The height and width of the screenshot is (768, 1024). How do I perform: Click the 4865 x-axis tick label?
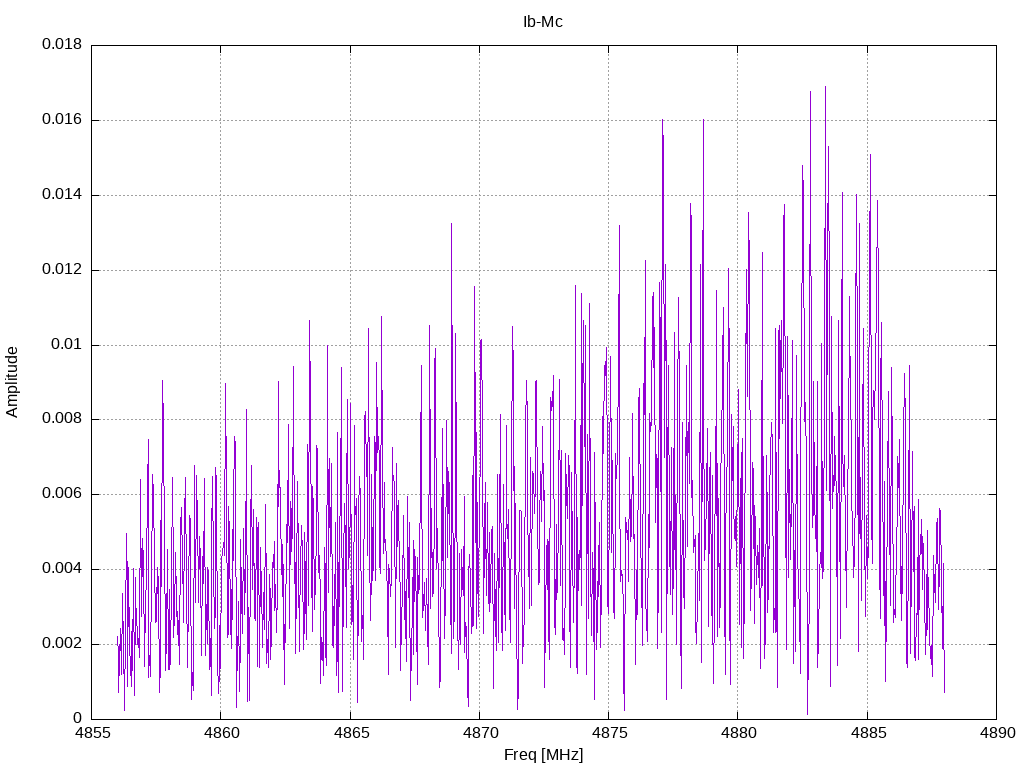click(x=351, y=733)
